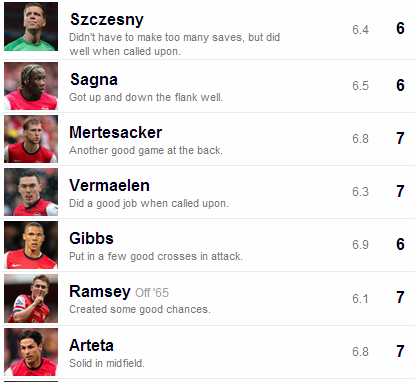Click Ramsey's Off '65 substitution note
This screenshot has width=415, height=382.
click(152, 293)
